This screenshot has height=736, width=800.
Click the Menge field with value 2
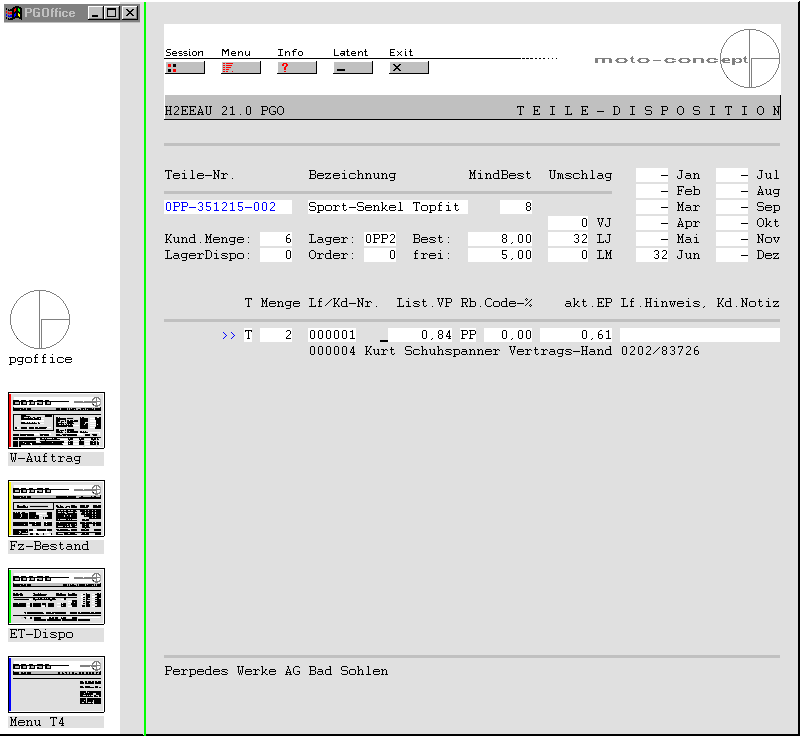click(277, 335)
